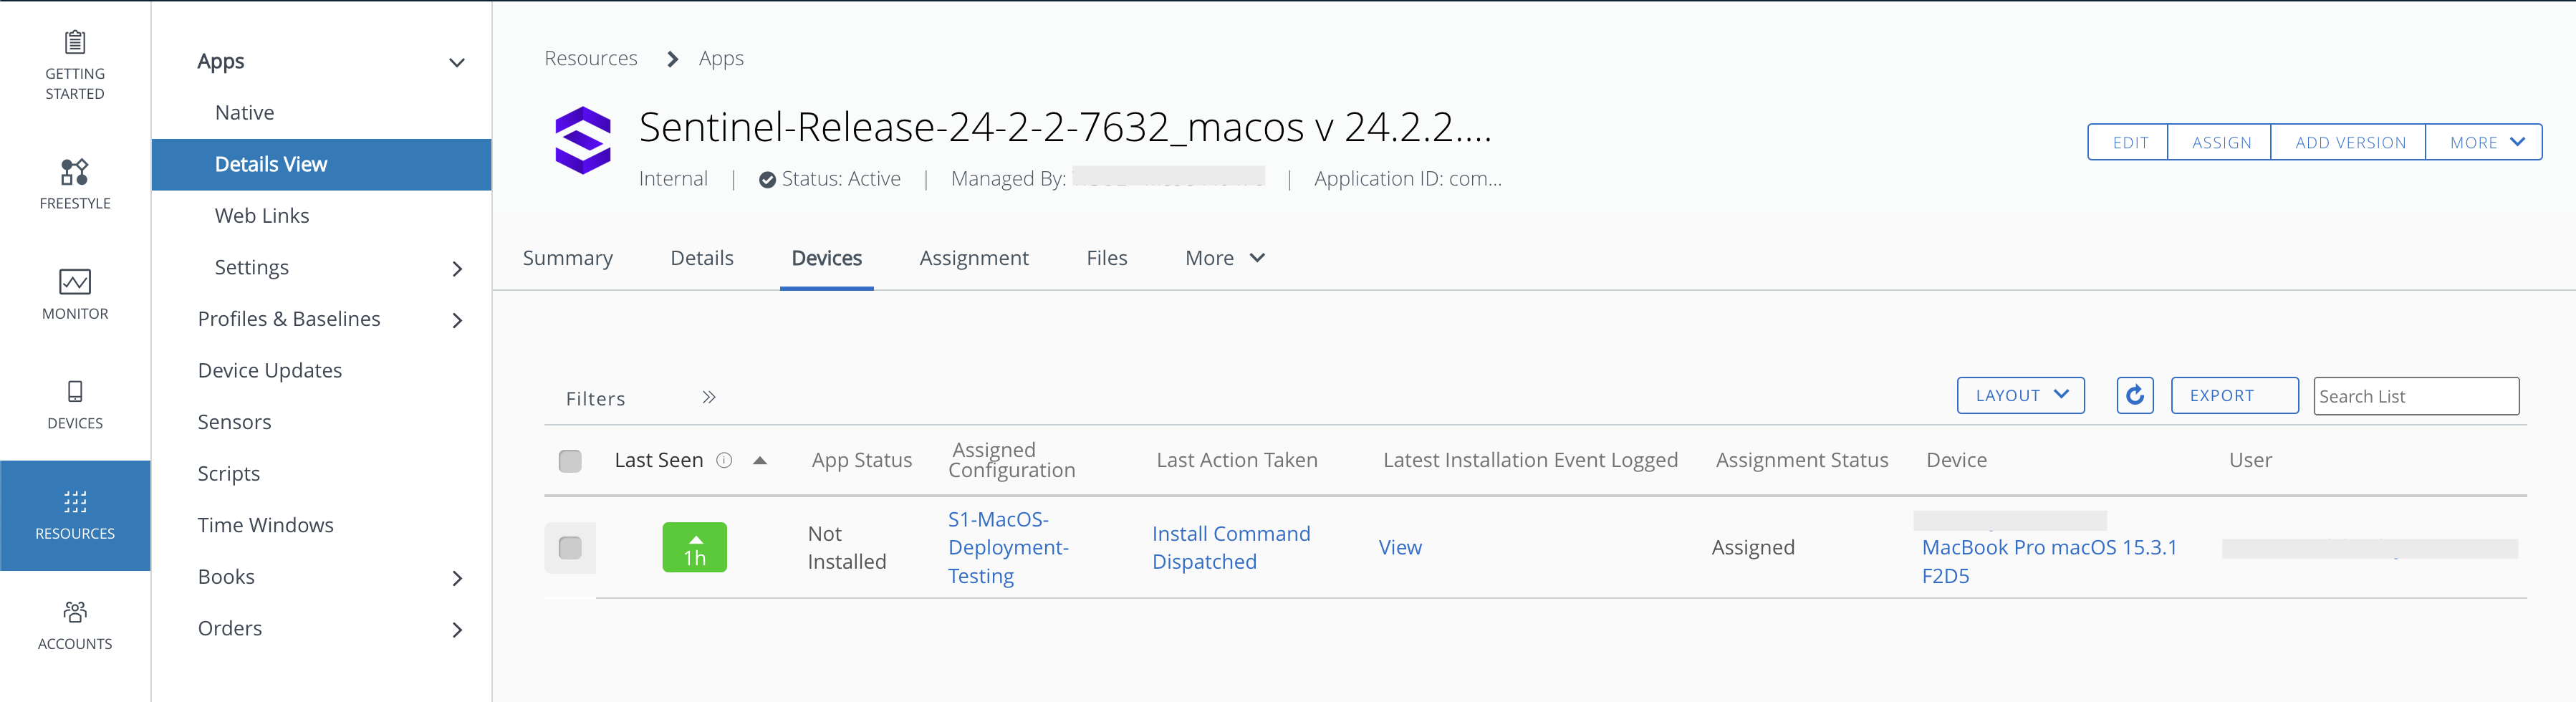Screen dimensions: 2576x702
Task: Click Resources breadcrumb link
Action: tap(591, 58)
